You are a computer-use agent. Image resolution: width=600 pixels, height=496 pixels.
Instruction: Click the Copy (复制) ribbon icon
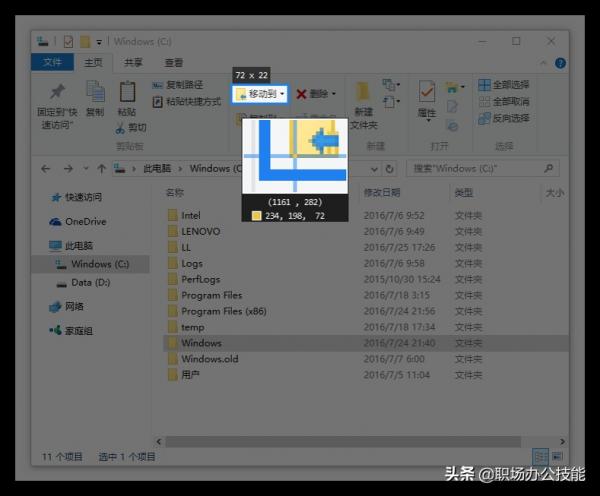(x=95, y=91)
